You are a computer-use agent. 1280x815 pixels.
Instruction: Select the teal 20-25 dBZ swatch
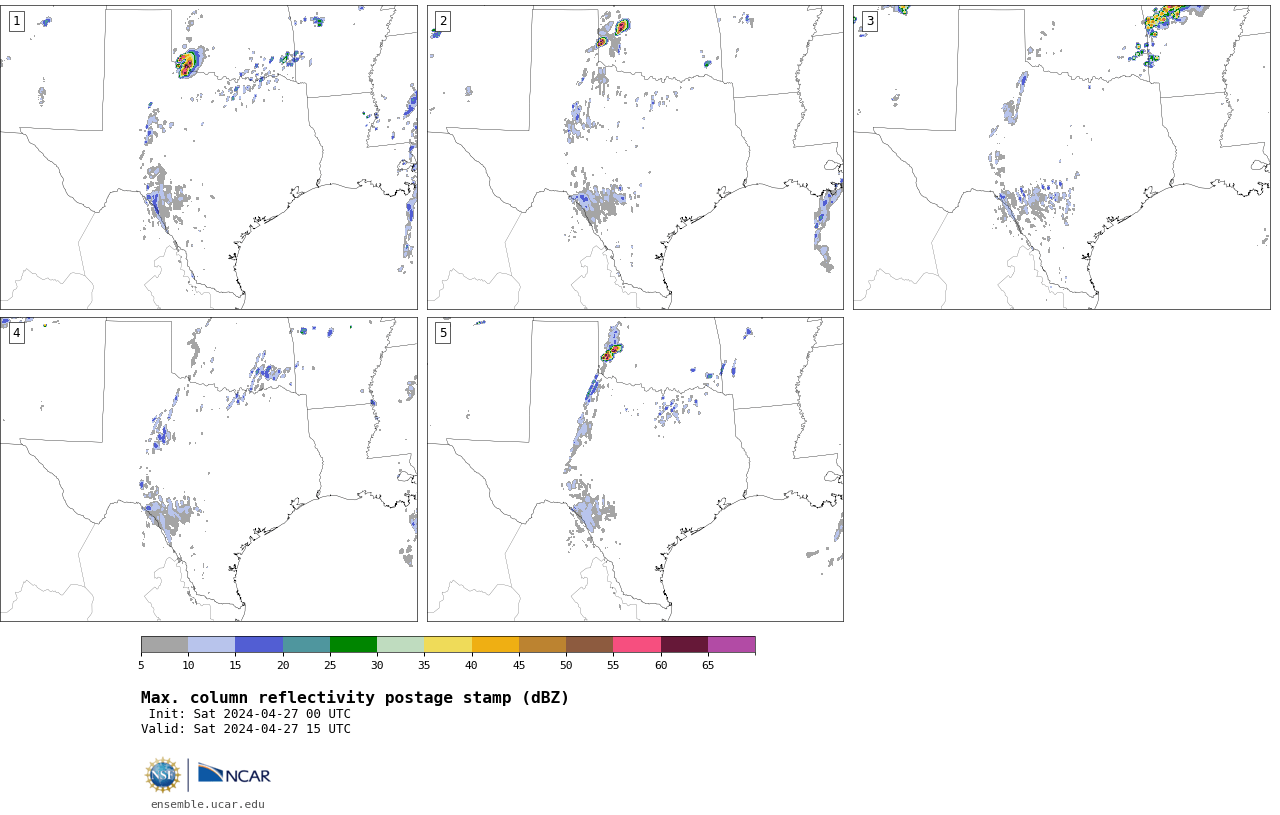pos(306,644)
